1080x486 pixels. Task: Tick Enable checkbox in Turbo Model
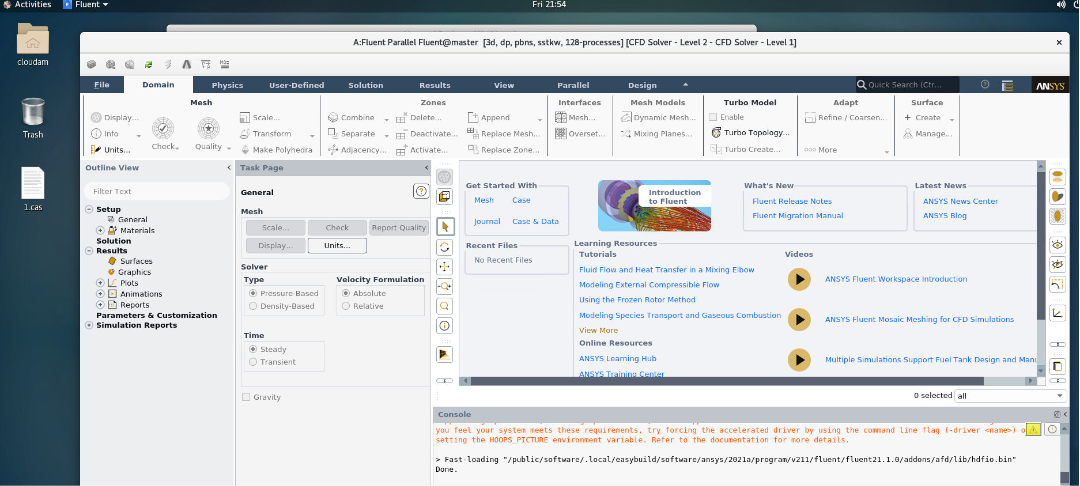tap(713, 117)
